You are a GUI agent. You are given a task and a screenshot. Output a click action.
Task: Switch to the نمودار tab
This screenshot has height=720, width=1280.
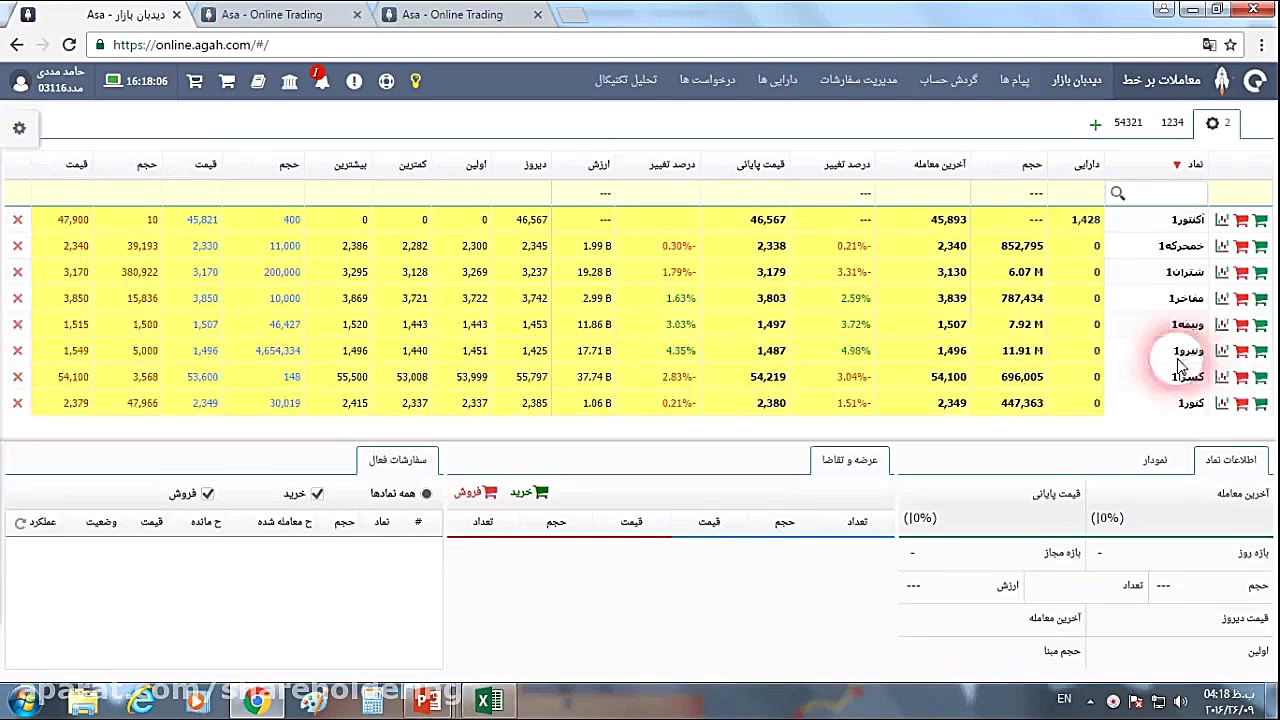click(x=1155, y=460)
